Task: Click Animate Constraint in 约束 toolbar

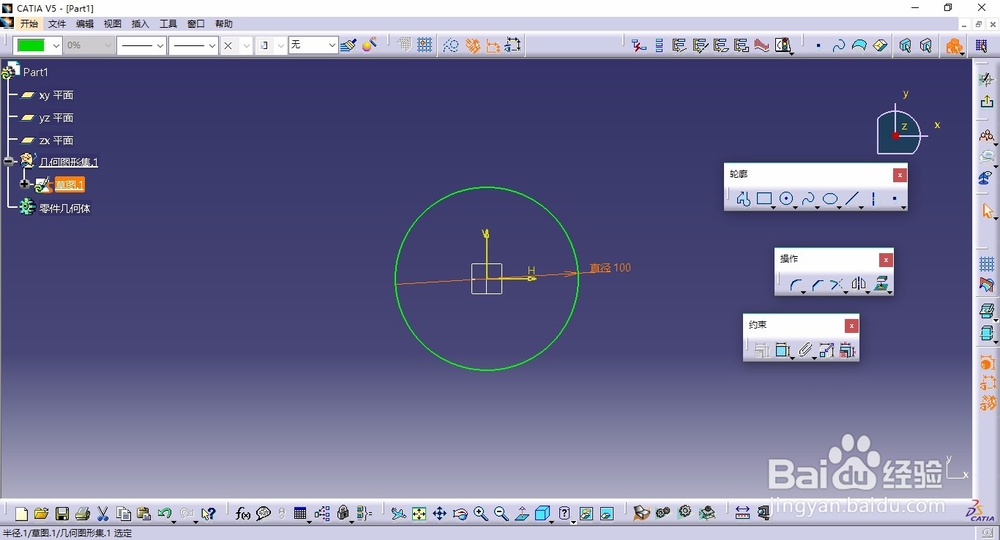Action: pos(827,350)
